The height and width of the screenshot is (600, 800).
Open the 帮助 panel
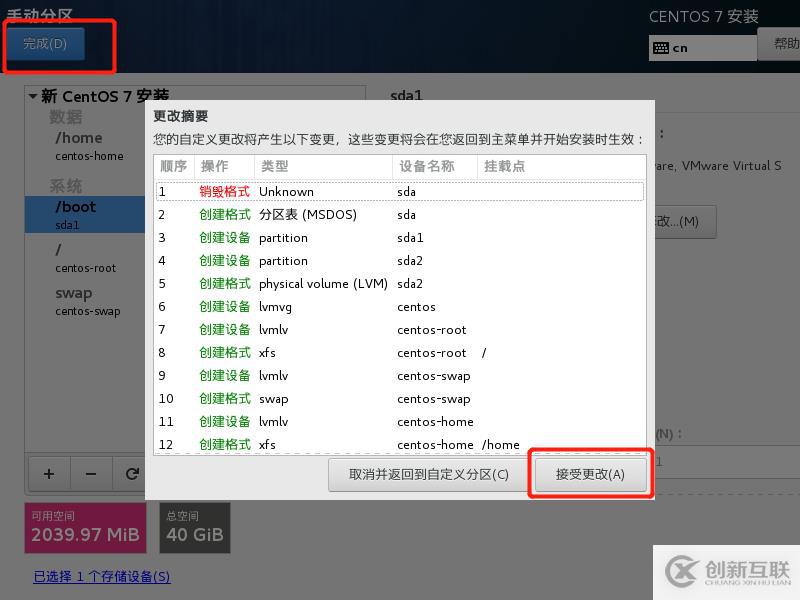click(784, 47)
